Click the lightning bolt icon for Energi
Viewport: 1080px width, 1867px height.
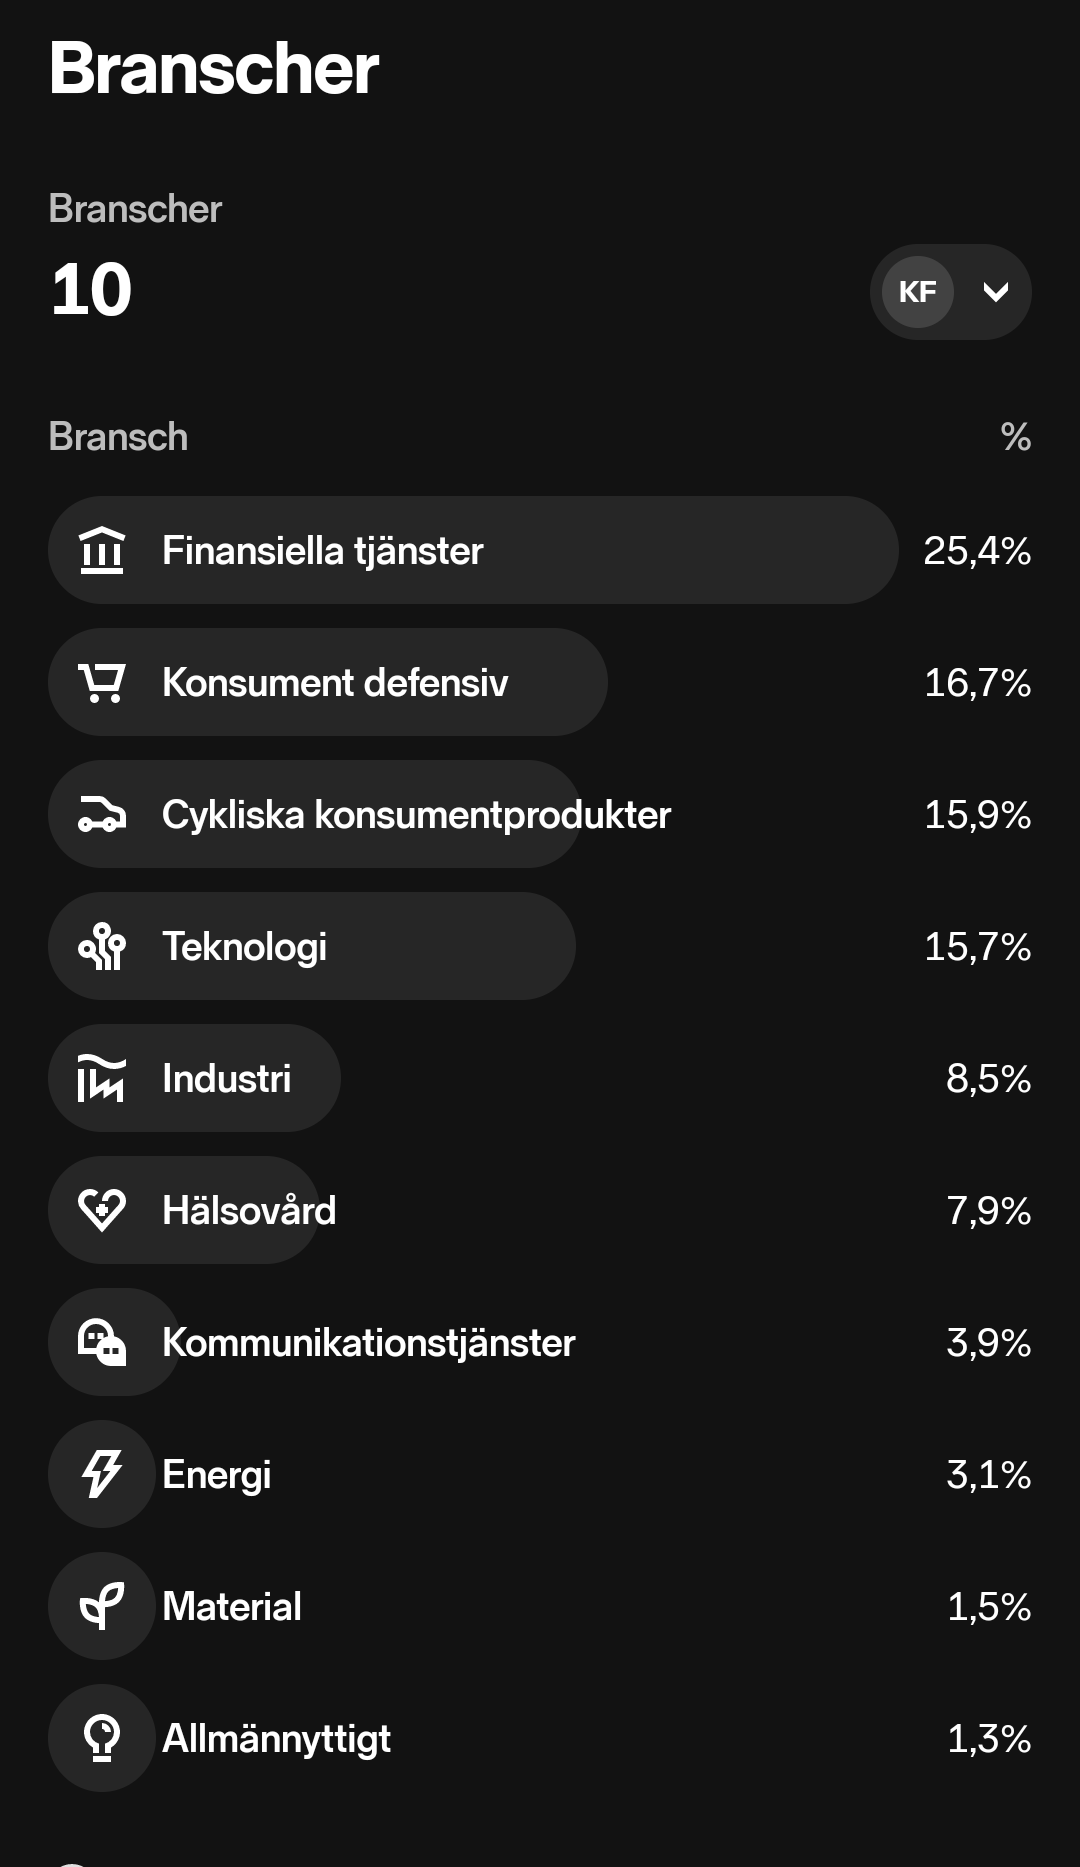(x=102, y=1475)
